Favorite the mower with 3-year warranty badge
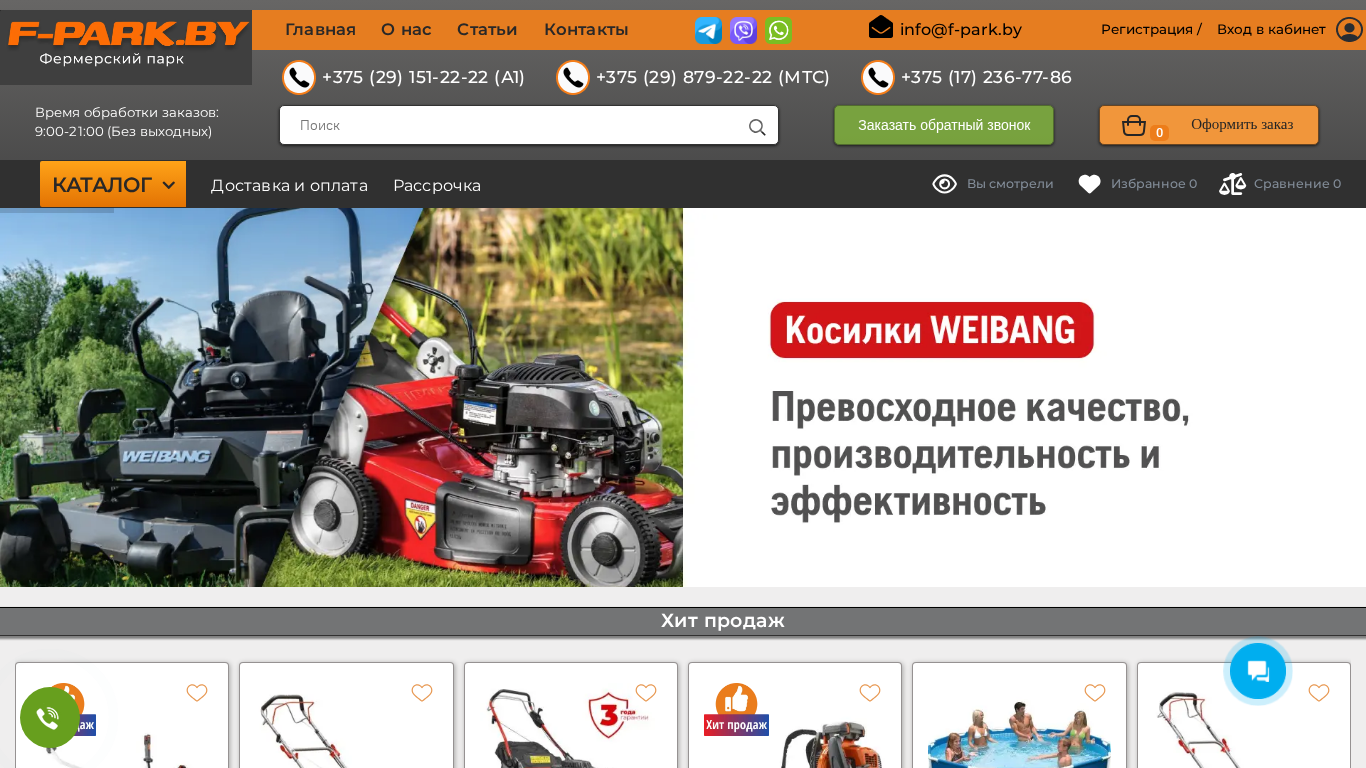Screen dimensions: 1366x768 pyautogui.click(x=646, y=693)
